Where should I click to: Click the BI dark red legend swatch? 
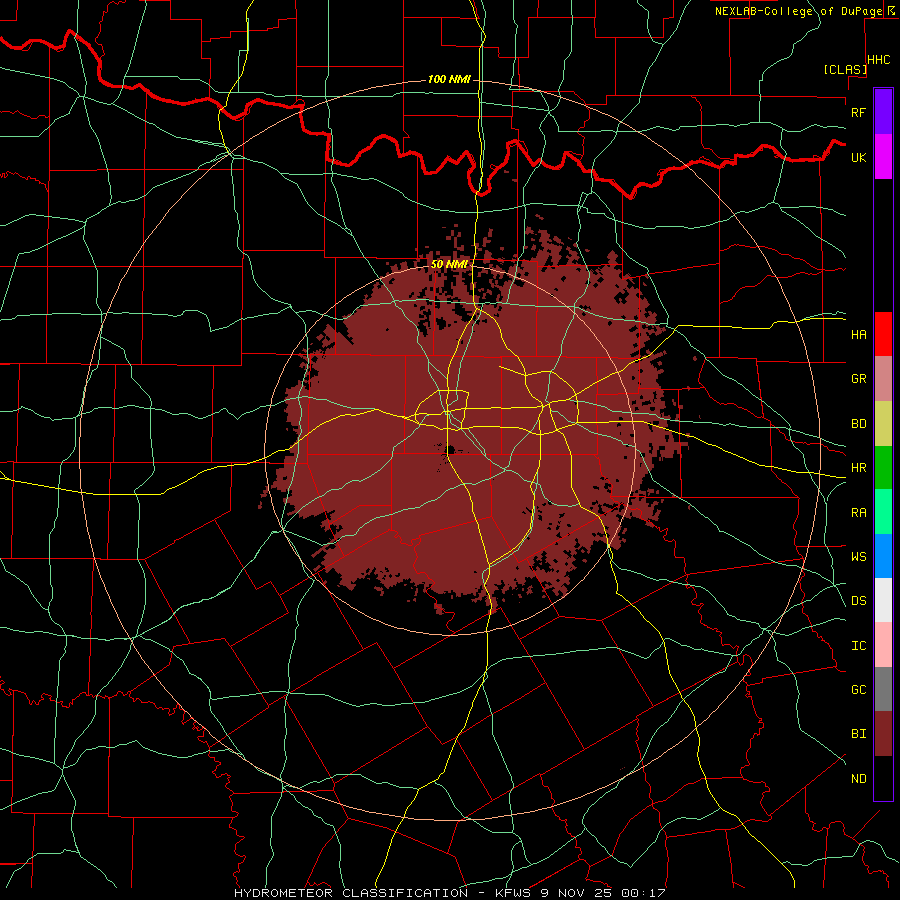click(x=883, y=734)
